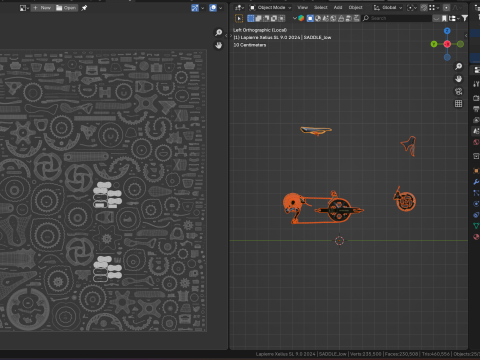Click the pan hand icon in UV editor
This screenshot has width=480, height=360.
(219, 45)
